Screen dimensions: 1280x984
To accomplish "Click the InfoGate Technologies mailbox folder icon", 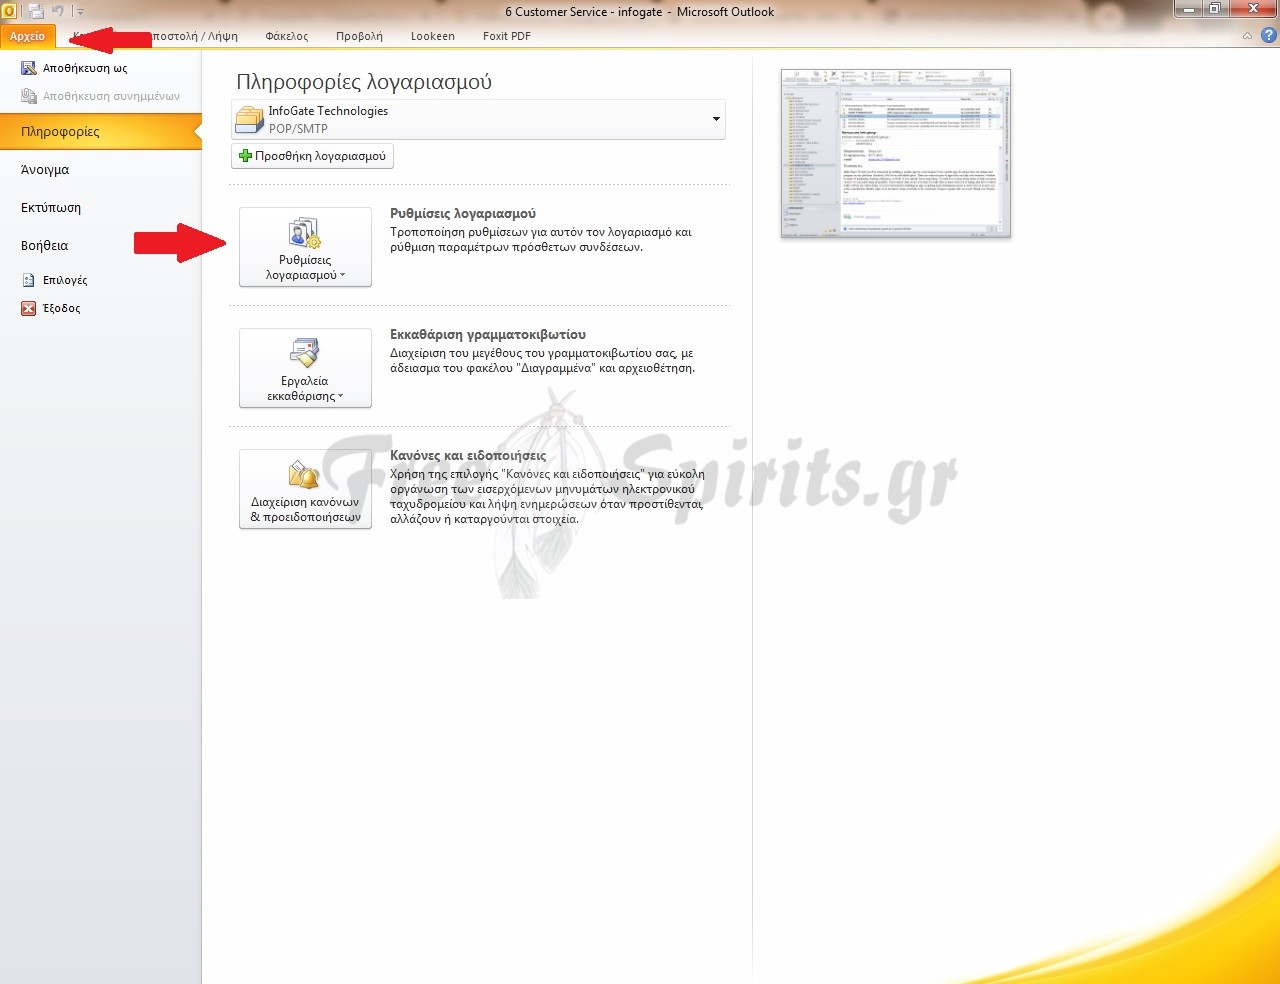I will [x=249, y=120].
